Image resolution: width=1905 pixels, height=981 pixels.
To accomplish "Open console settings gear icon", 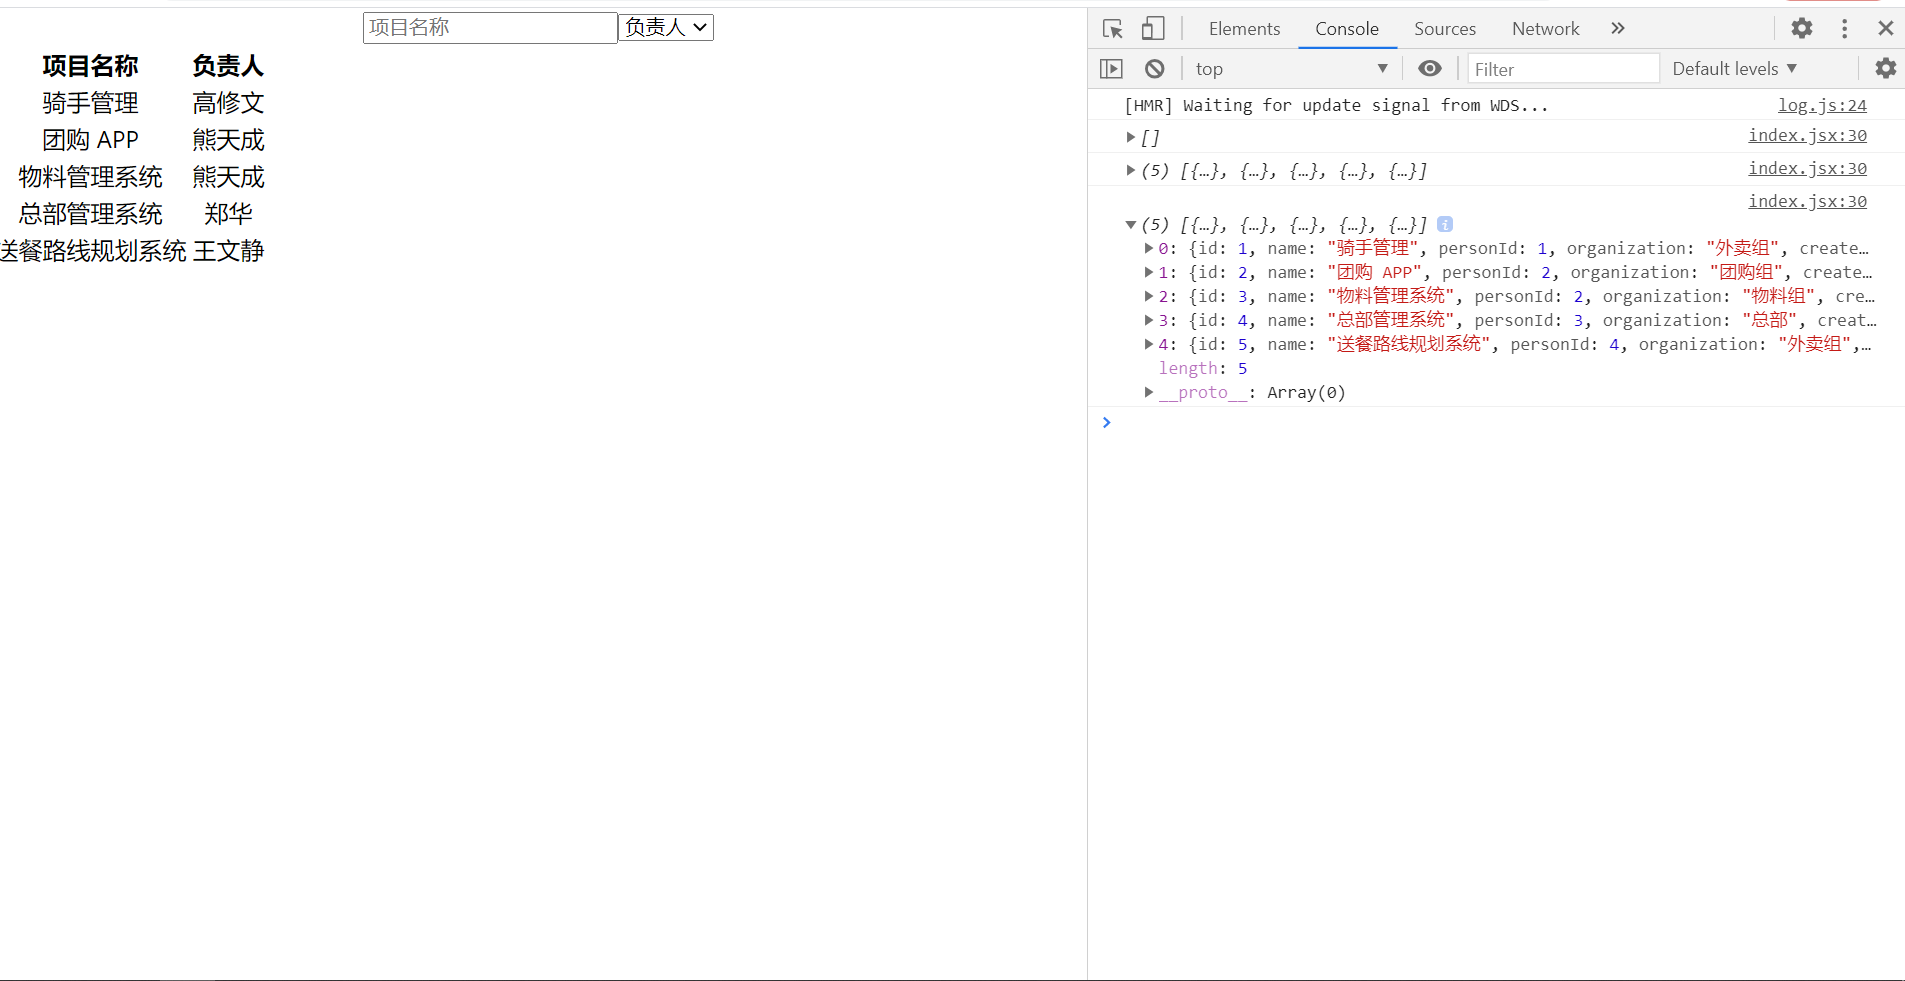I will 1885,69.
